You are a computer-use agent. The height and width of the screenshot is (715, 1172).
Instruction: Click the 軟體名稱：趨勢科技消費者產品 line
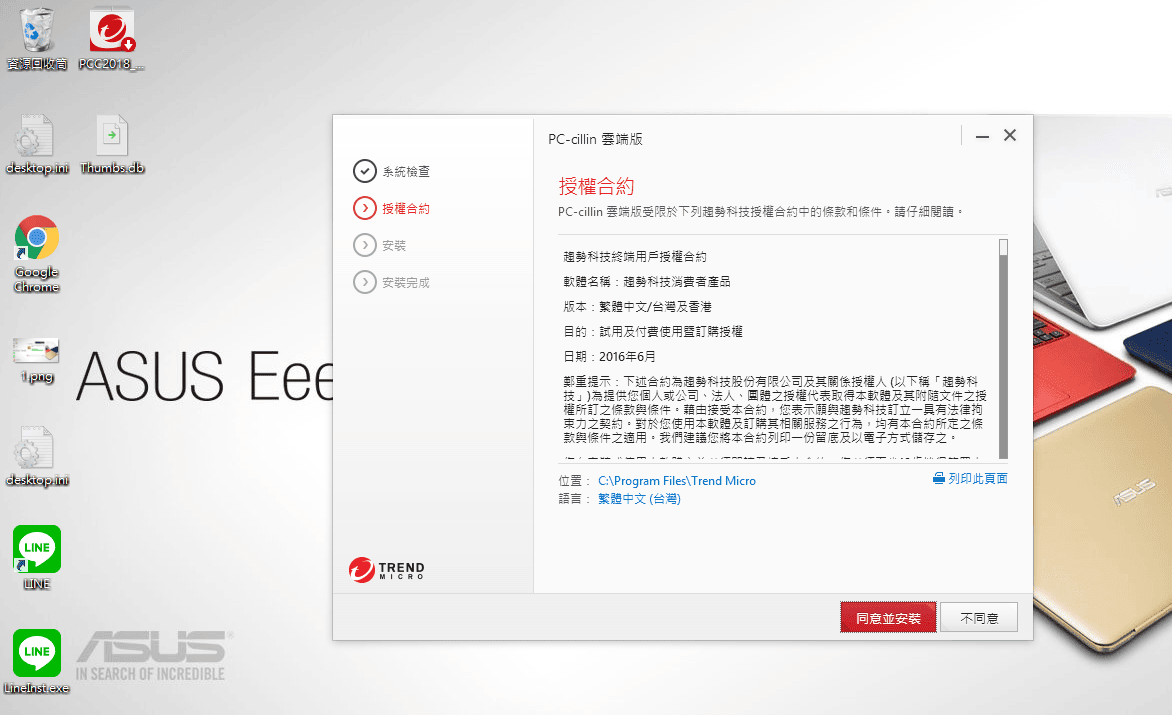pyautogui.click(x=647, y=282)
